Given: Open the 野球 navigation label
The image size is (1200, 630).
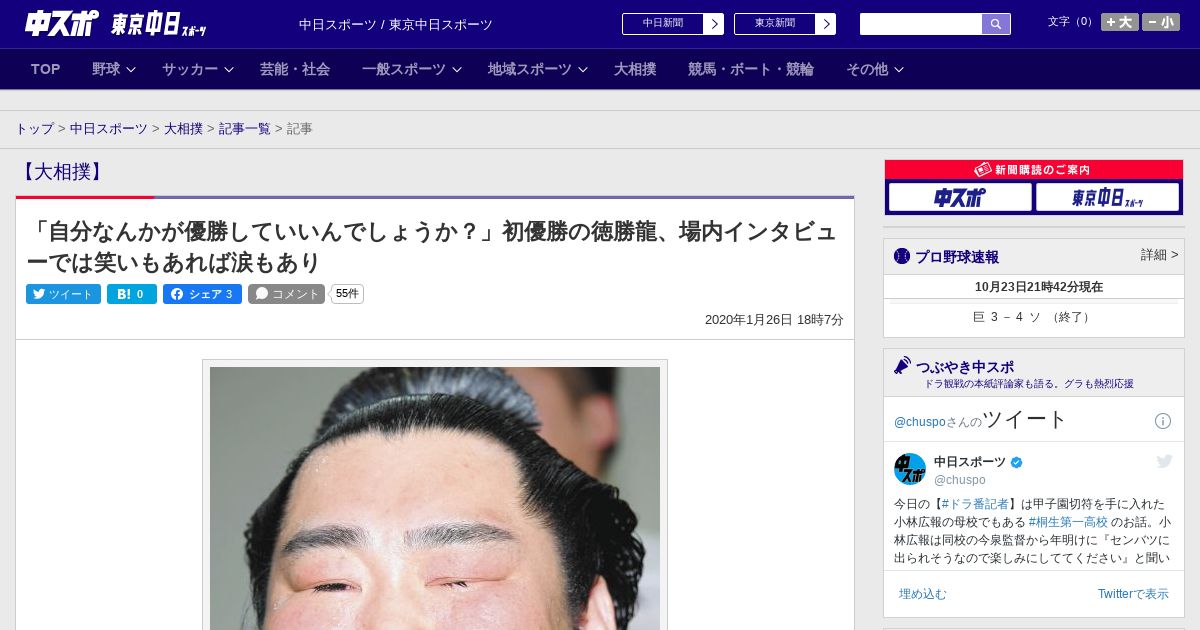Looking at the screenshot, I should click(x=106, y=69).
